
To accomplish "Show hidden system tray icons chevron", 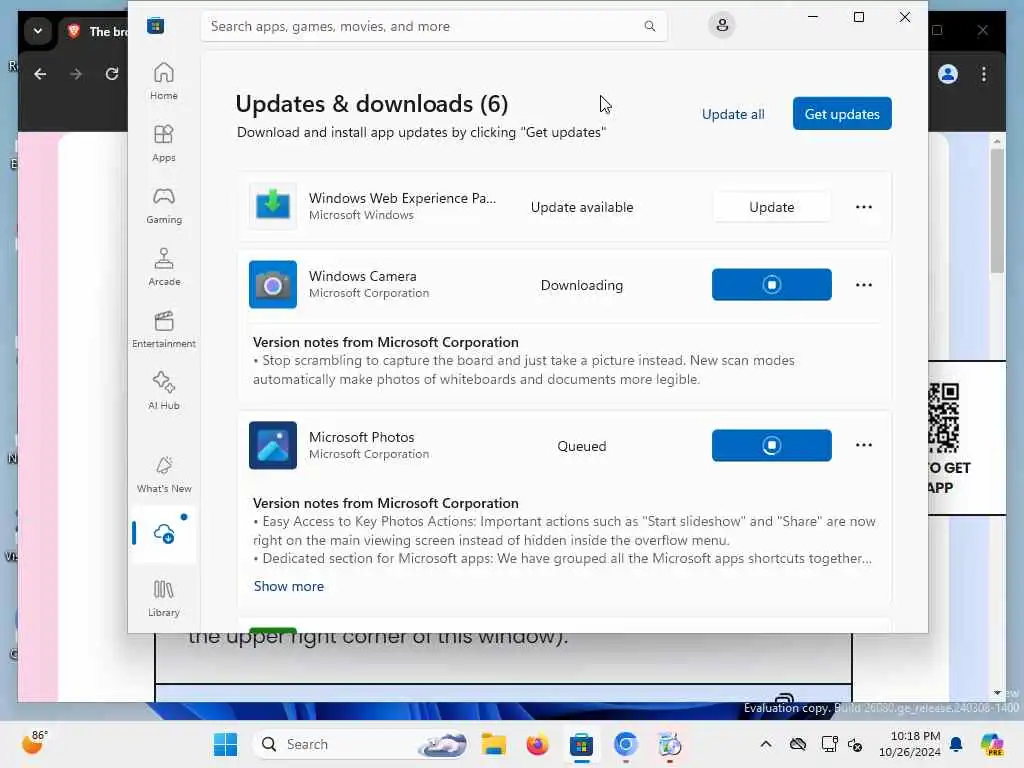I will coord(765,744).
